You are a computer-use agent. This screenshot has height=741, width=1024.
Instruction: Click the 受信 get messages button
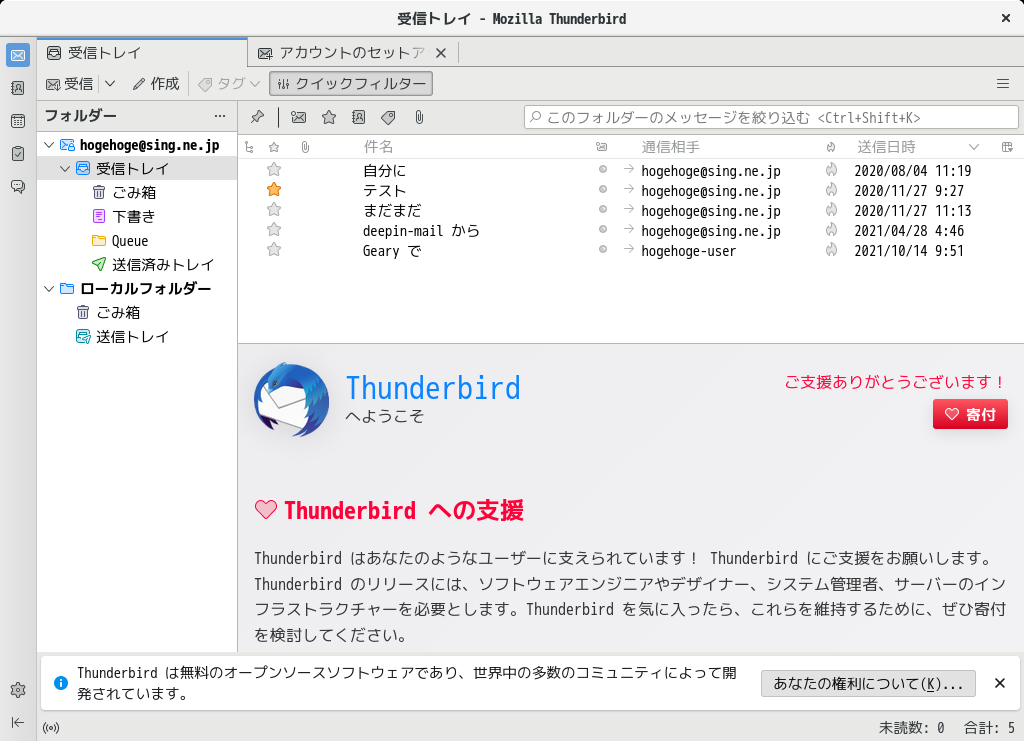click(x=70, y=84)
